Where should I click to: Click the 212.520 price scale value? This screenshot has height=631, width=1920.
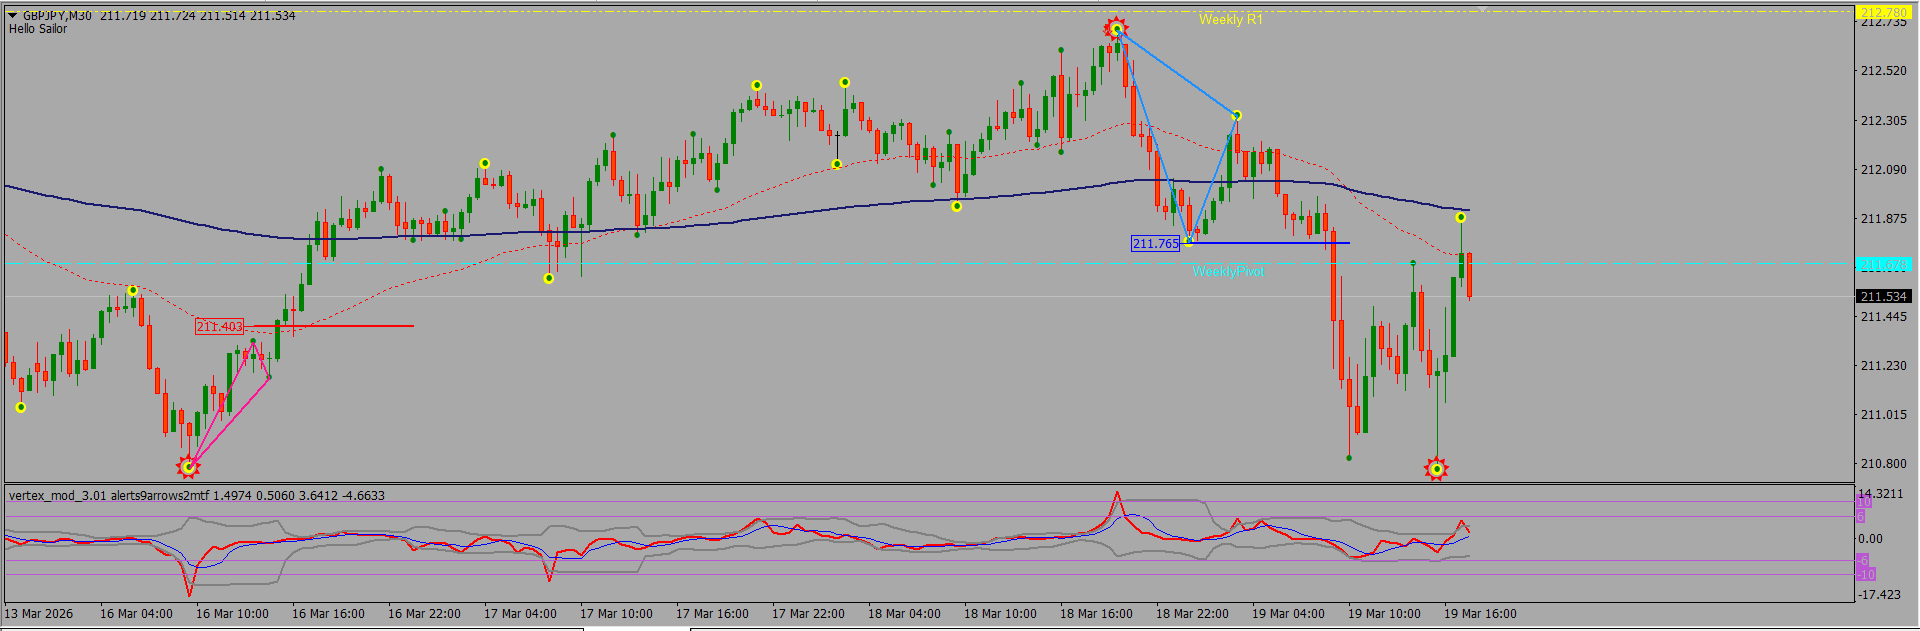(x=1883, y=71)
